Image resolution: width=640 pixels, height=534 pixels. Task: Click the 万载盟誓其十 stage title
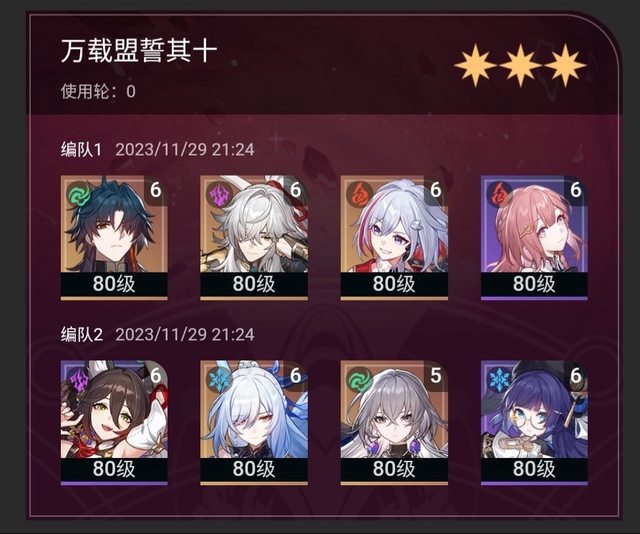[x=139, y=51]
